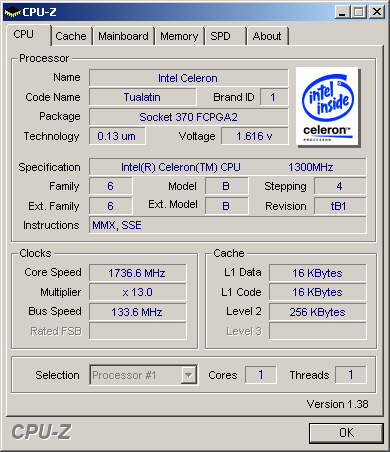Expand the Processor #1 selection dropdown arrow
Screen dimensions: 390x452
(189, 375)
